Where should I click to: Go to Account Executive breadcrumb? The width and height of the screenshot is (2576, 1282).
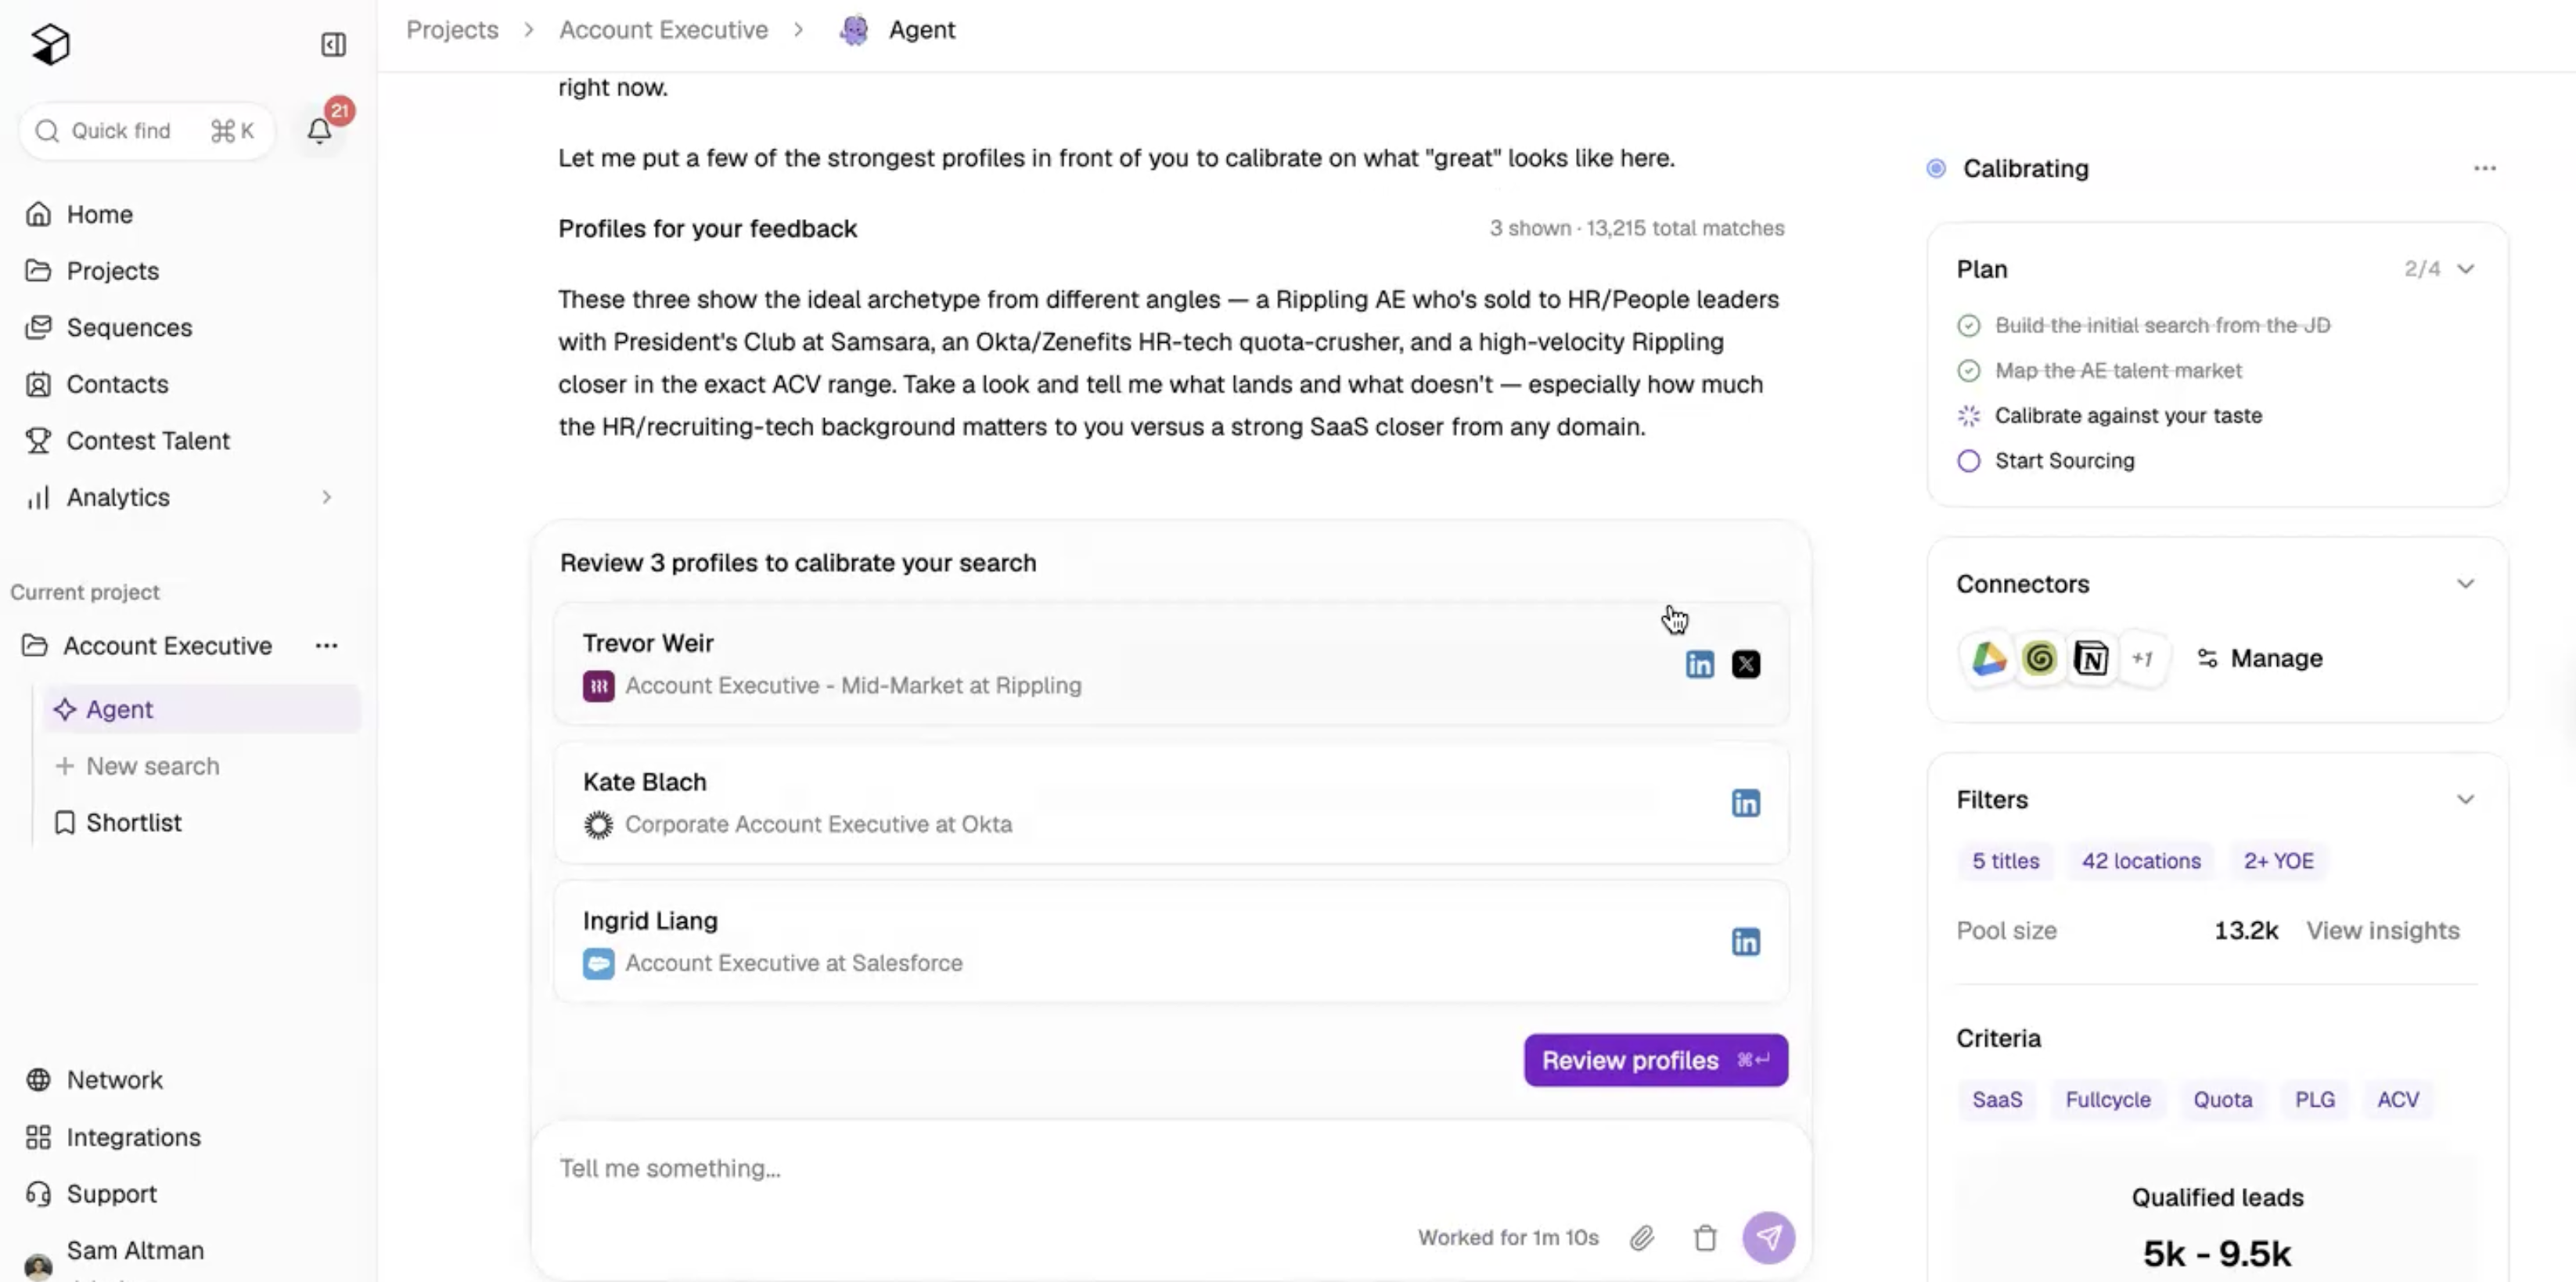point(663,30)
